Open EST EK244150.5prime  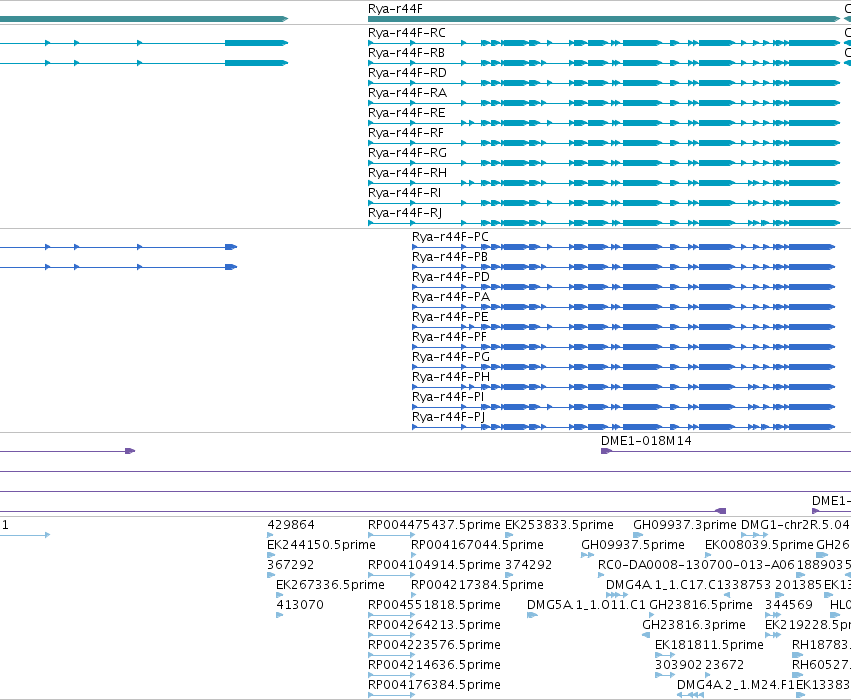pyautogui.click(x=321, y=546)
